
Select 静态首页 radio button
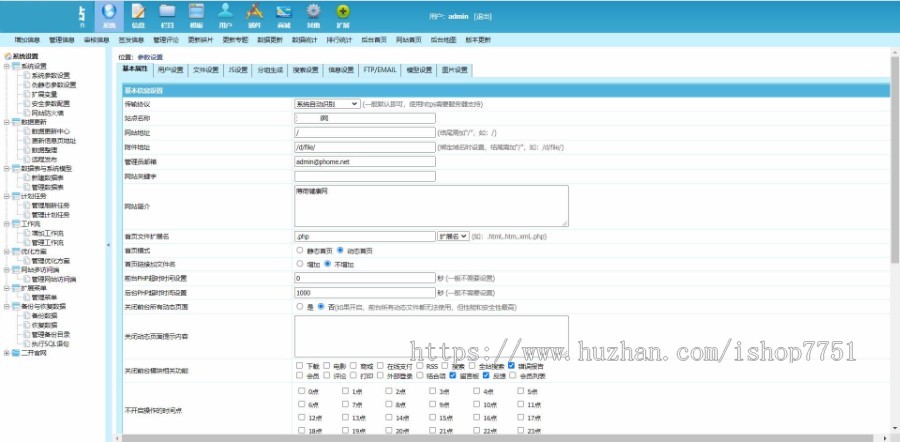[300, 250]
